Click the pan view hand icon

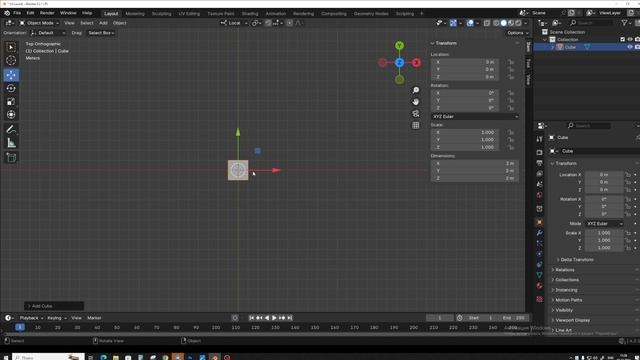(x=416, y=102)
